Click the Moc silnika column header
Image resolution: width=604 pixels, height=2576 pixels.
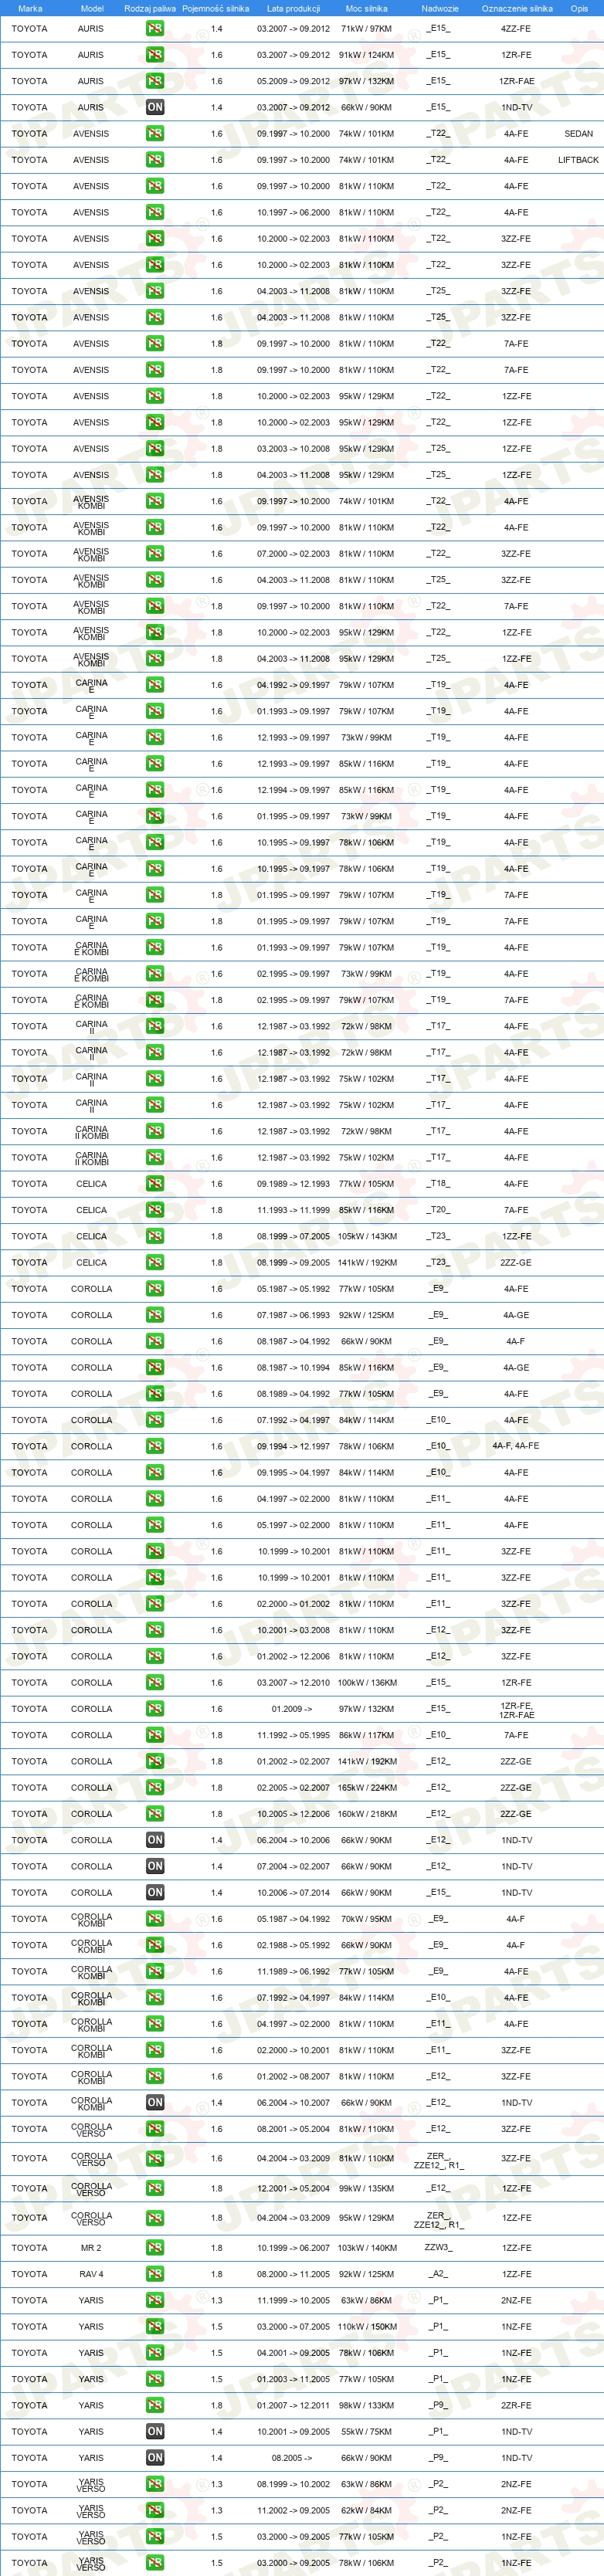(366, 8)
